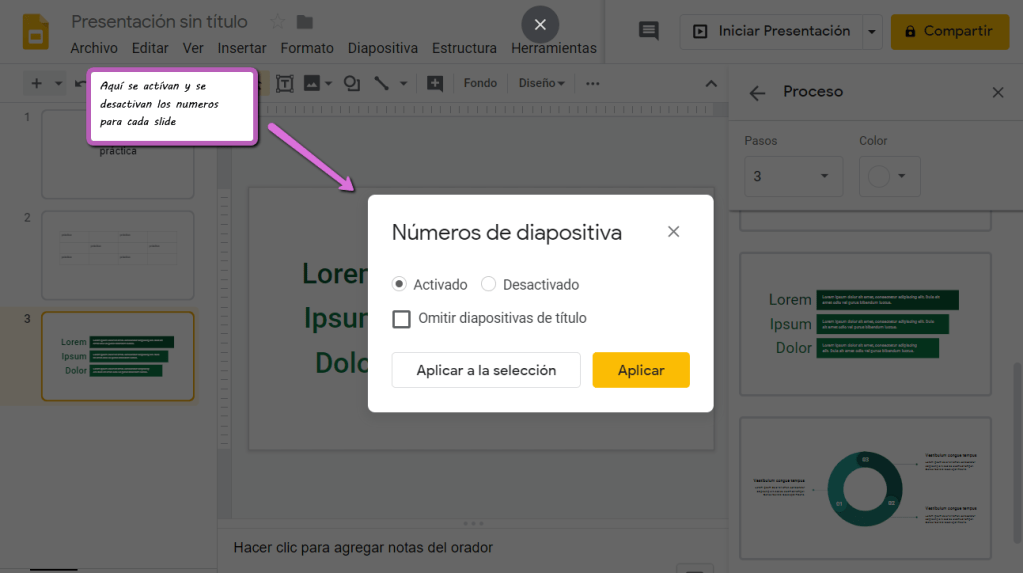The image size is (1023, 573).
Task: Check the Omitir diapositivas de título box
Action: tap(401, 319)
